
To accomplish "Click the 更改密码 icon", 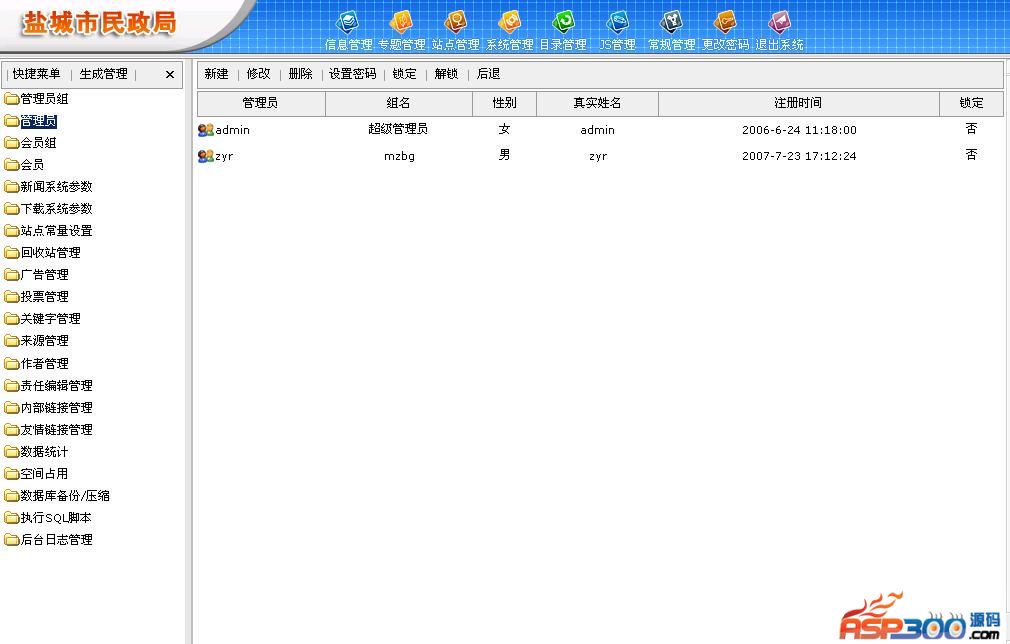I will click(x=725, y=23).
